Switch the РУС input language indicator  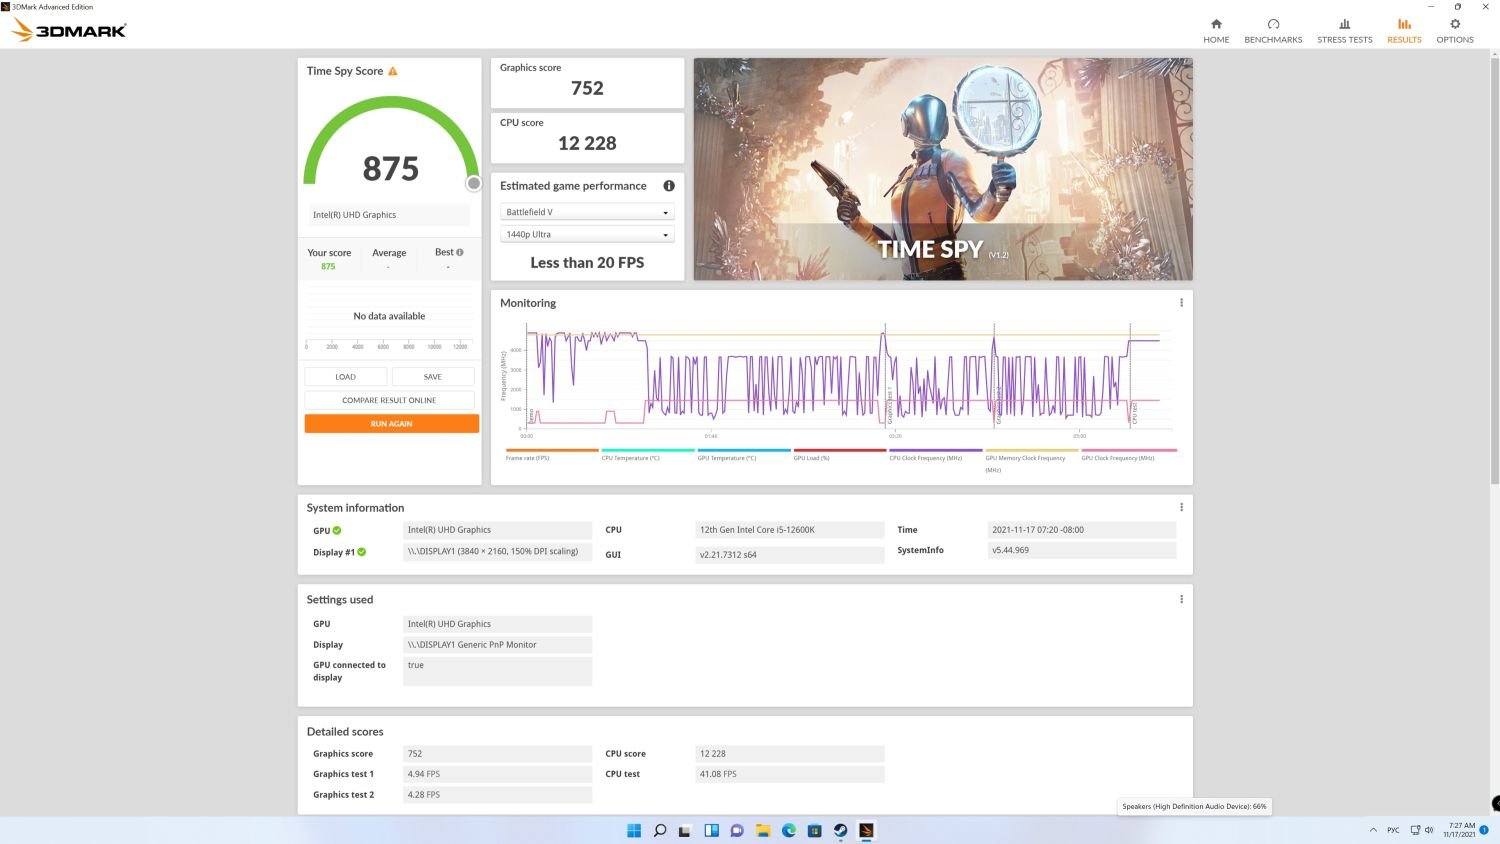click(1393, 830)
